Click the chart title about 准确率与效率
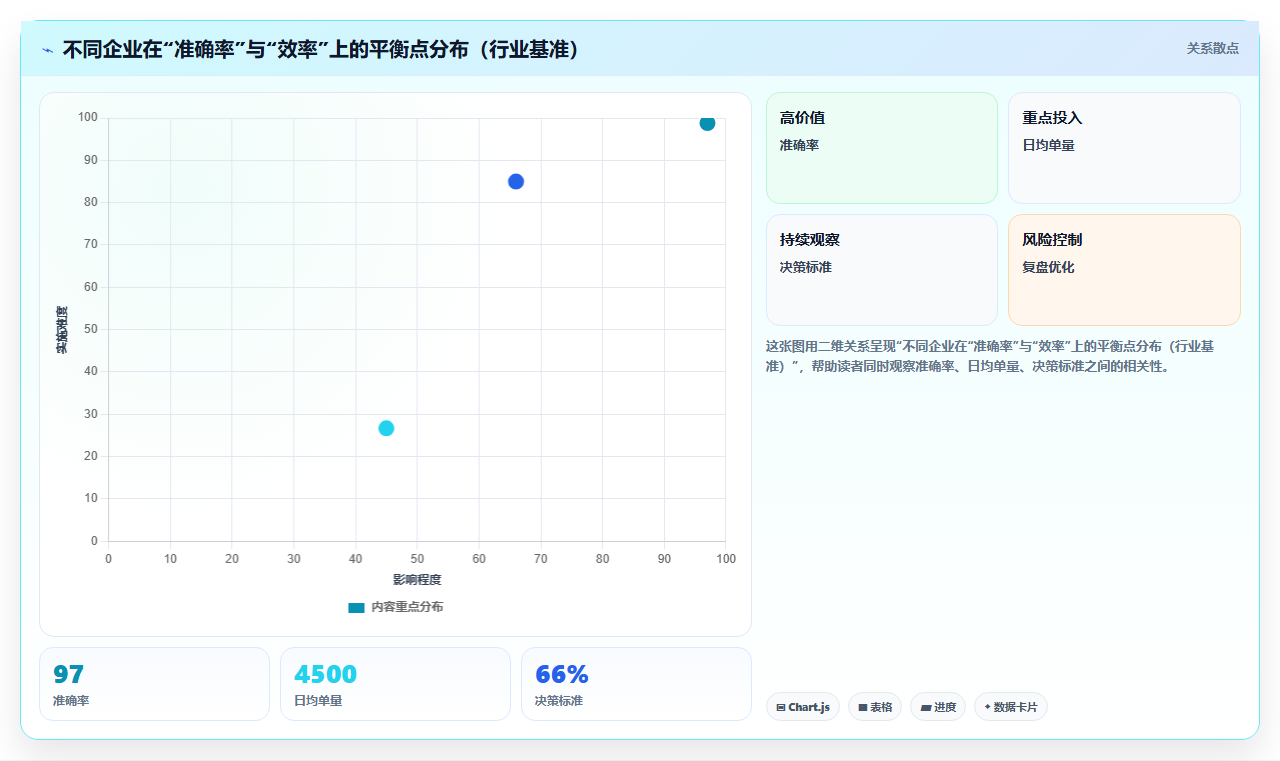1280x761 pixels. (x=321, y=49)
